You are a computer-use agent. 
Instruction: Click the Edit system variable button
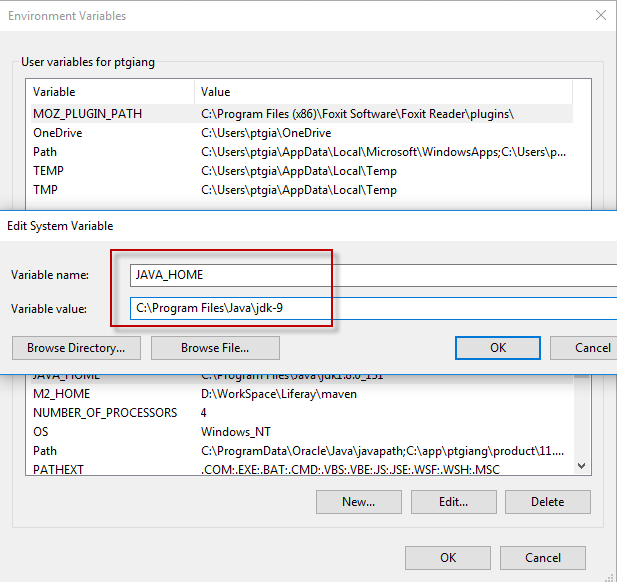453,502
